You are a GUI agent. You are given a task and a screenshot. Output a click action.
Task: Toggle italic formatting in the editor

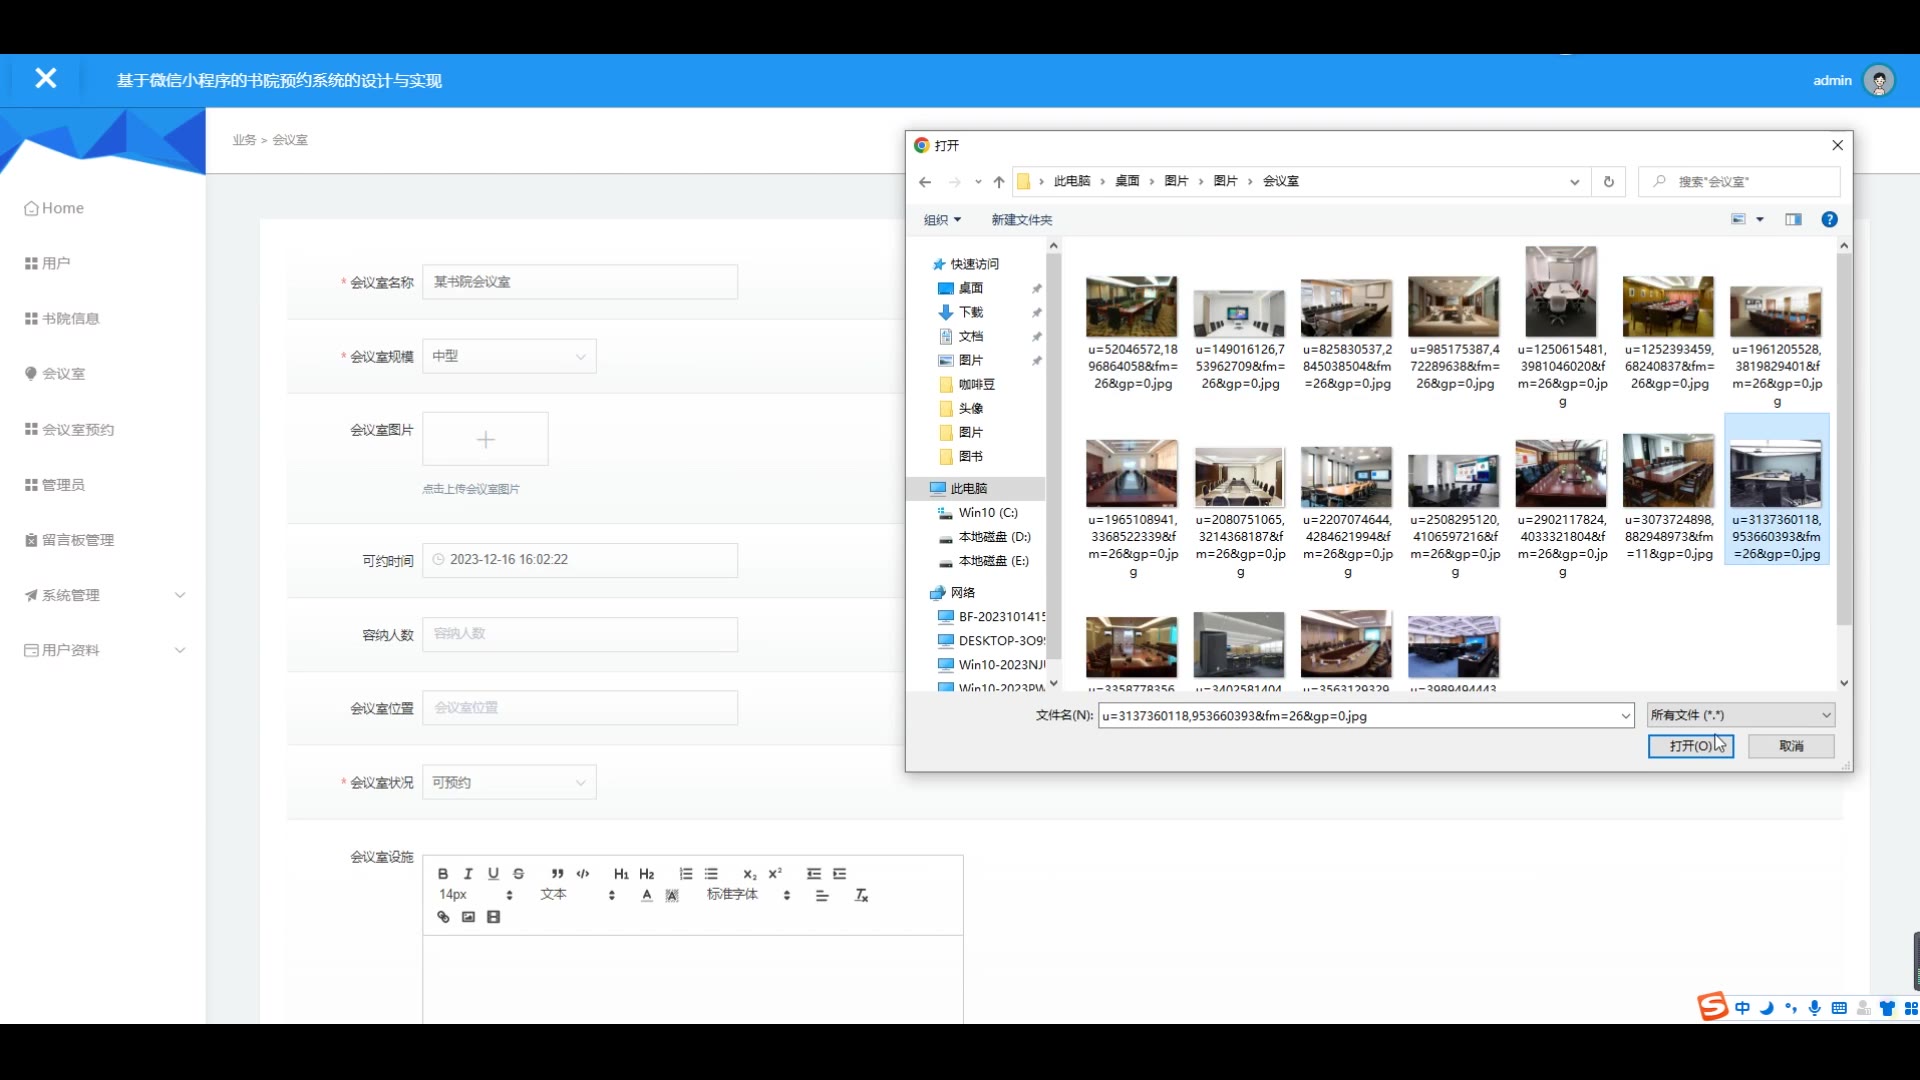pyautogui.click(x=468, y=873)
